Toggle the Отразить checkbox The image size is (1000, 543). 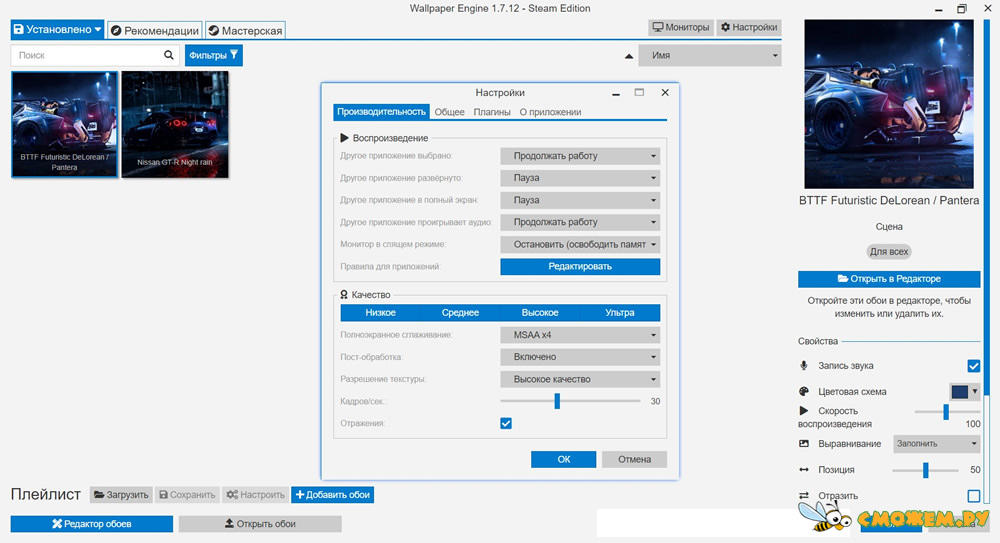pyautogui.click(x=973, y=496)
